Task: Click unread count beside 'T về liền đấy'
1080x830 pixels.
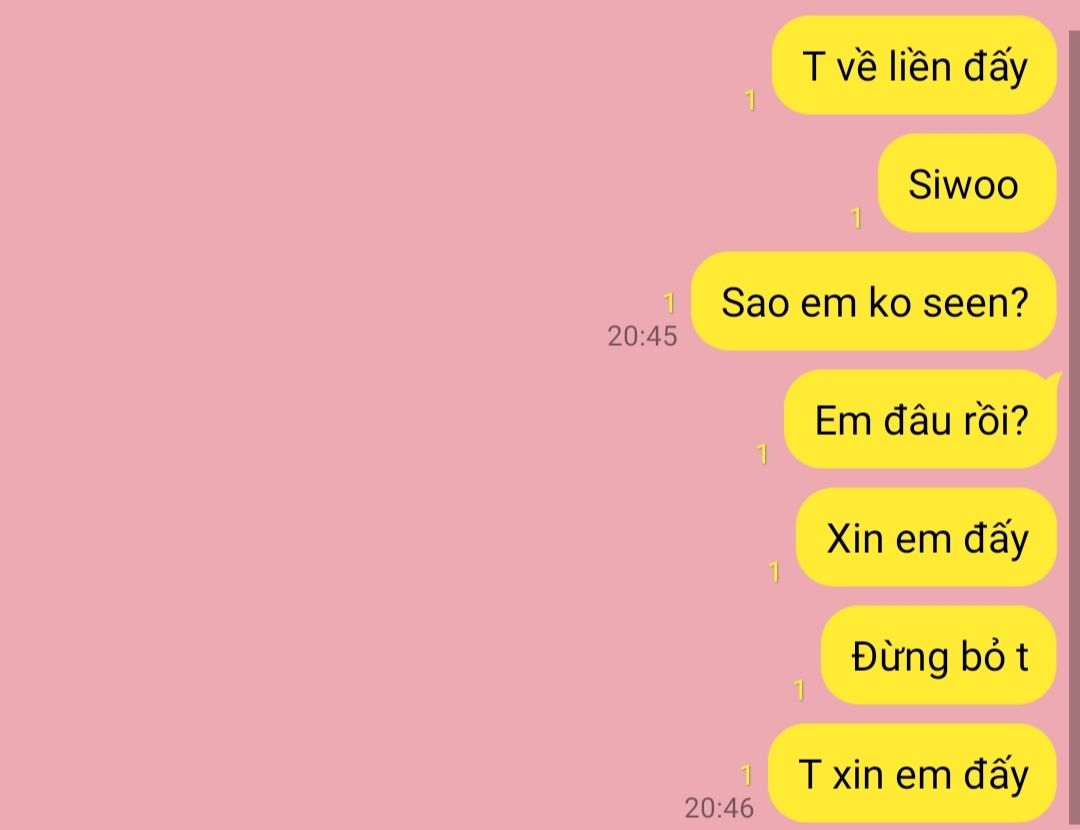Action: (750, 101)
